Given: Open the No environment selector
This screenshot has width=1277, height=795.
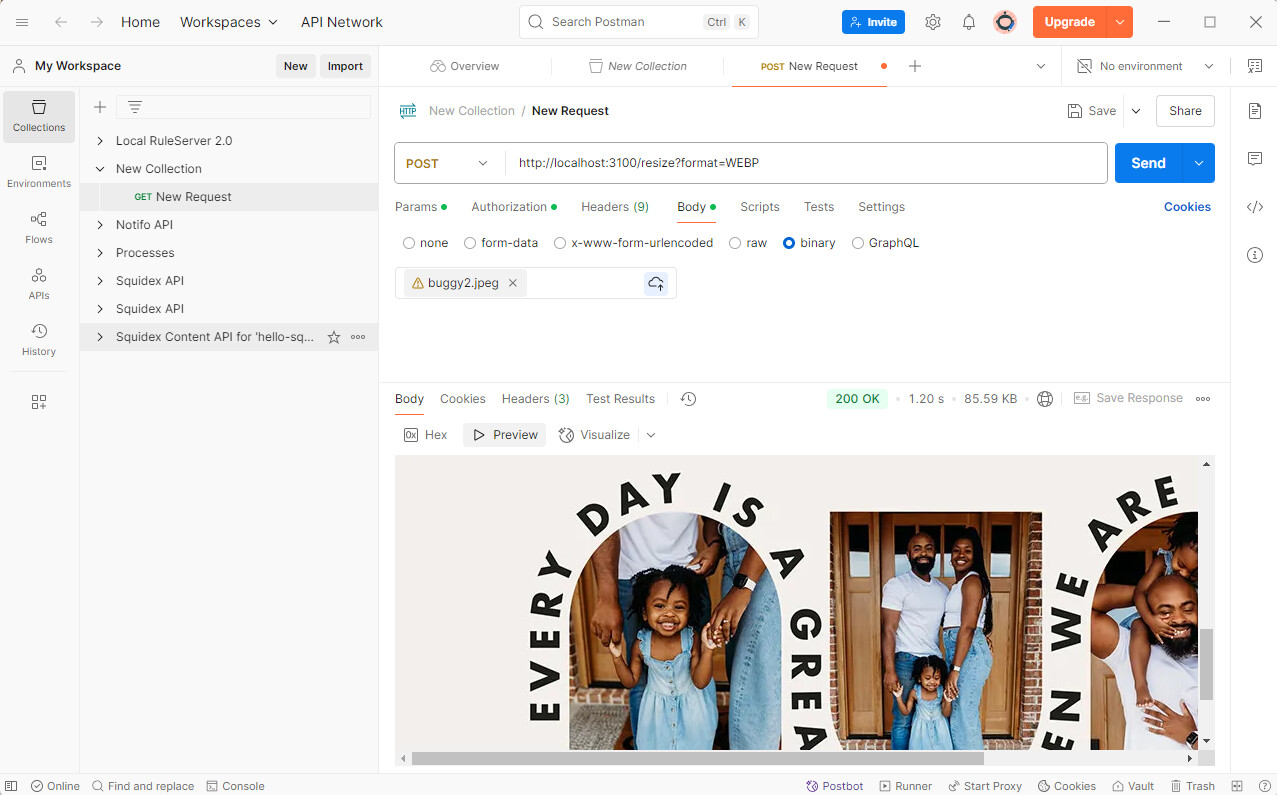Looking at the screenshot, I should (x=1145, y=66).
